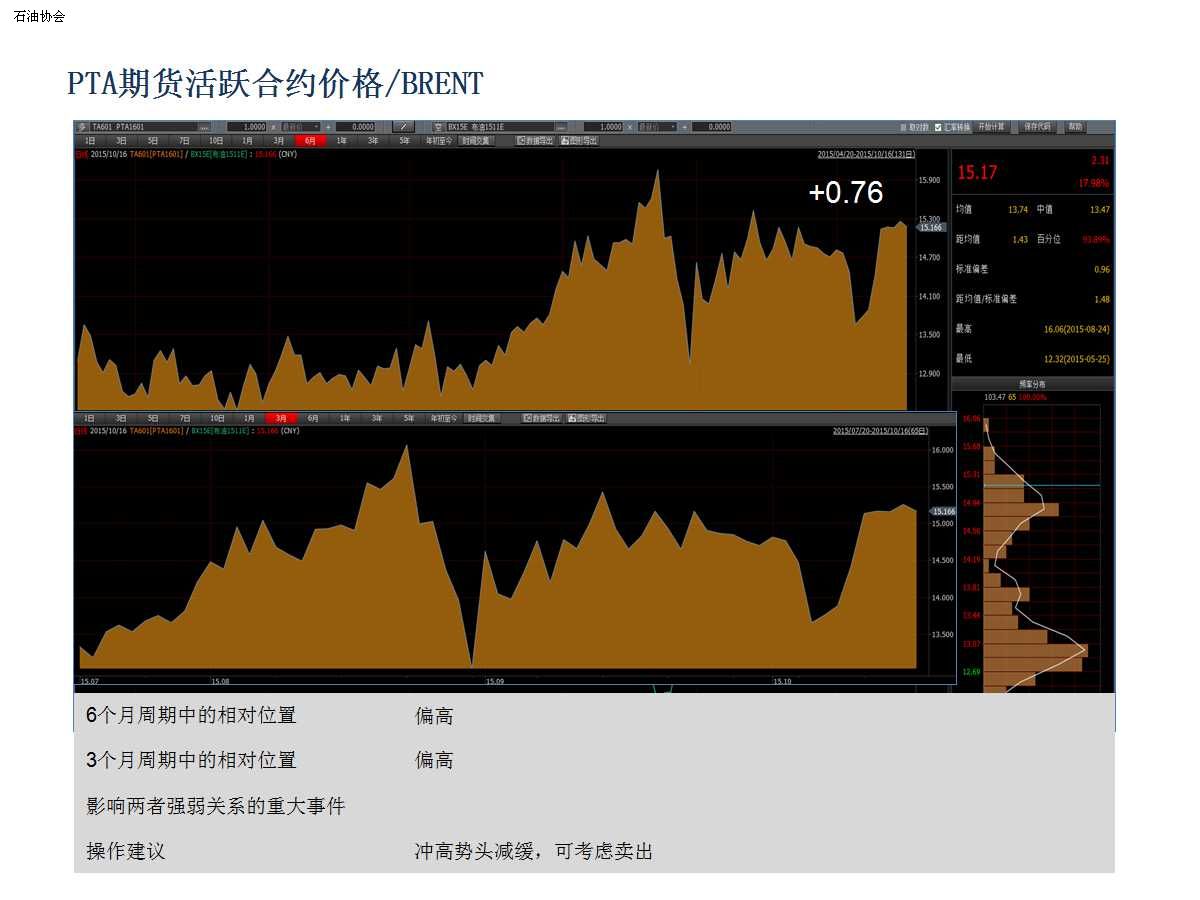
Task: Click the +0.76 annotation on upper chart
Action: point(846,192)
